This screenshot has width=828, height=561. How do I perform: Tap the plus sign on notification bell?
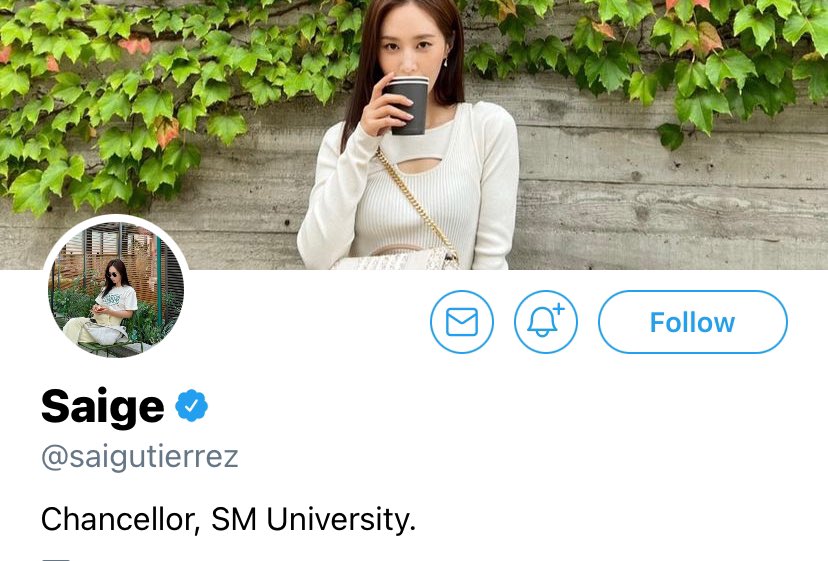coord(559,310)
